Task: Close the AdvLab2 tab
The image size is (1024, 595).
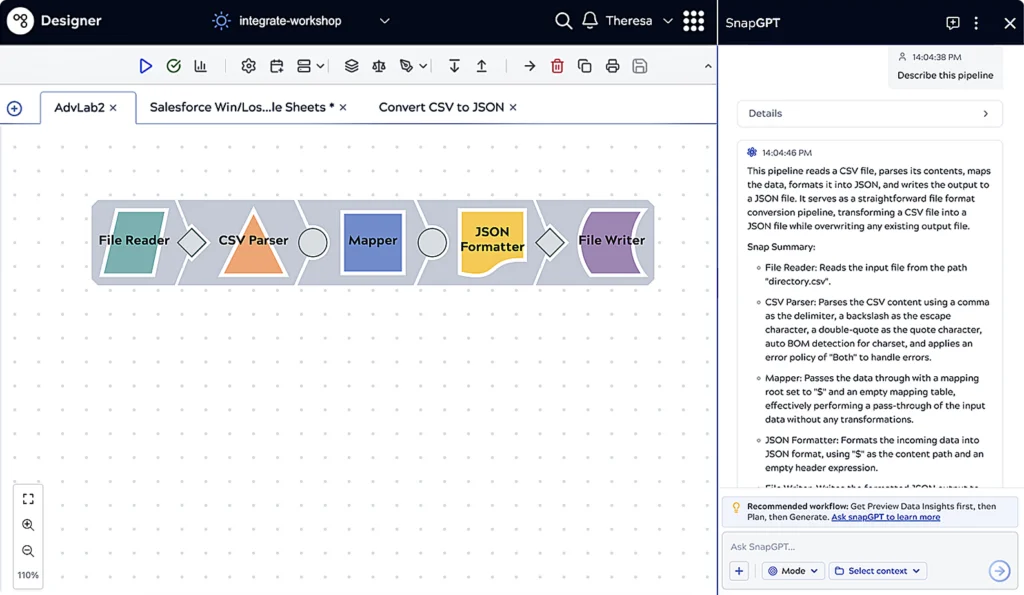Action: [114, 108]
